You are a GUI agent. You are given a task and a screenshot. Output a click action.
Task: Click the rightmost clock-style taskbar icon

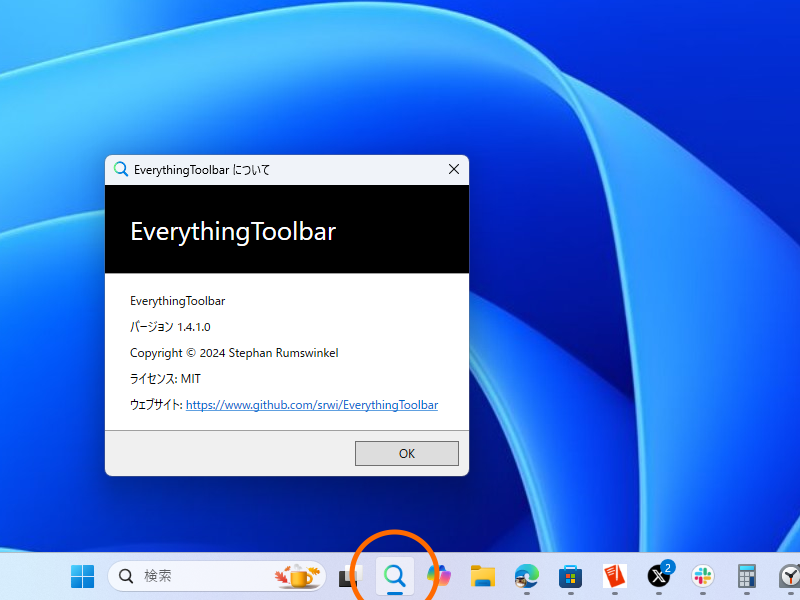pyautogui.click(x=789, y=576)
